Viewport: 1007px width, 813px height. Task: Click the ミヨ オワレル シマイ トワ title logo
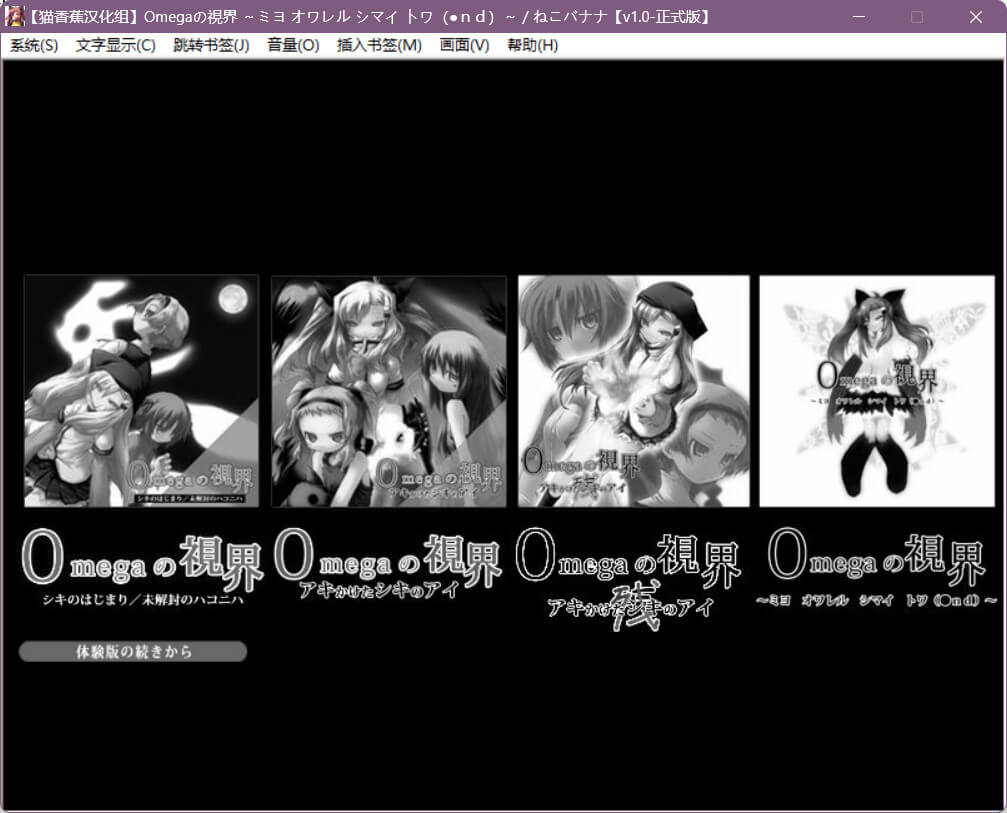(x=876, y=570)
